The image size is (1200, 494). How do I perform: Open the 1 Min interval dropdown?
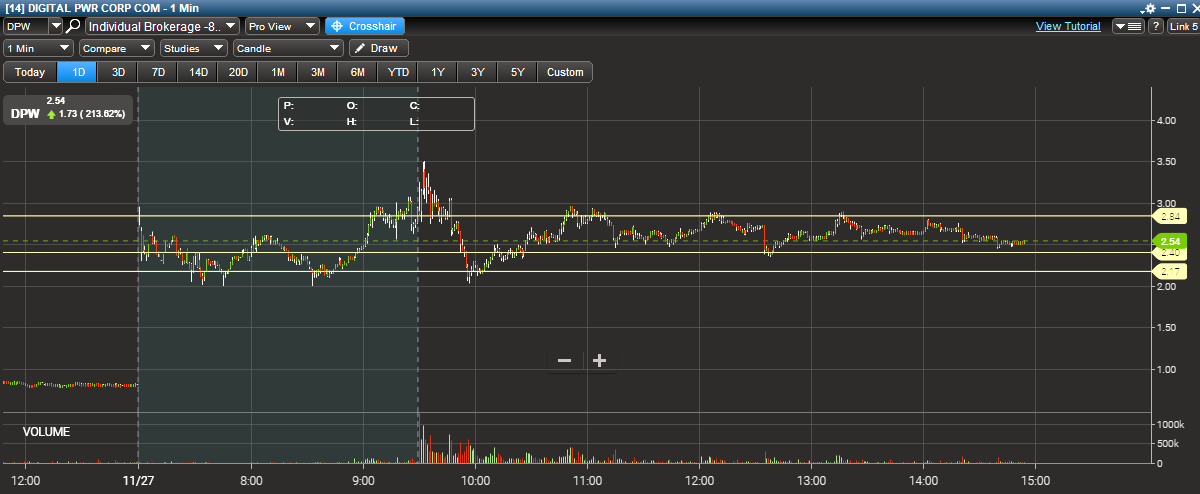pyautogui.click(x=39, y=47)
